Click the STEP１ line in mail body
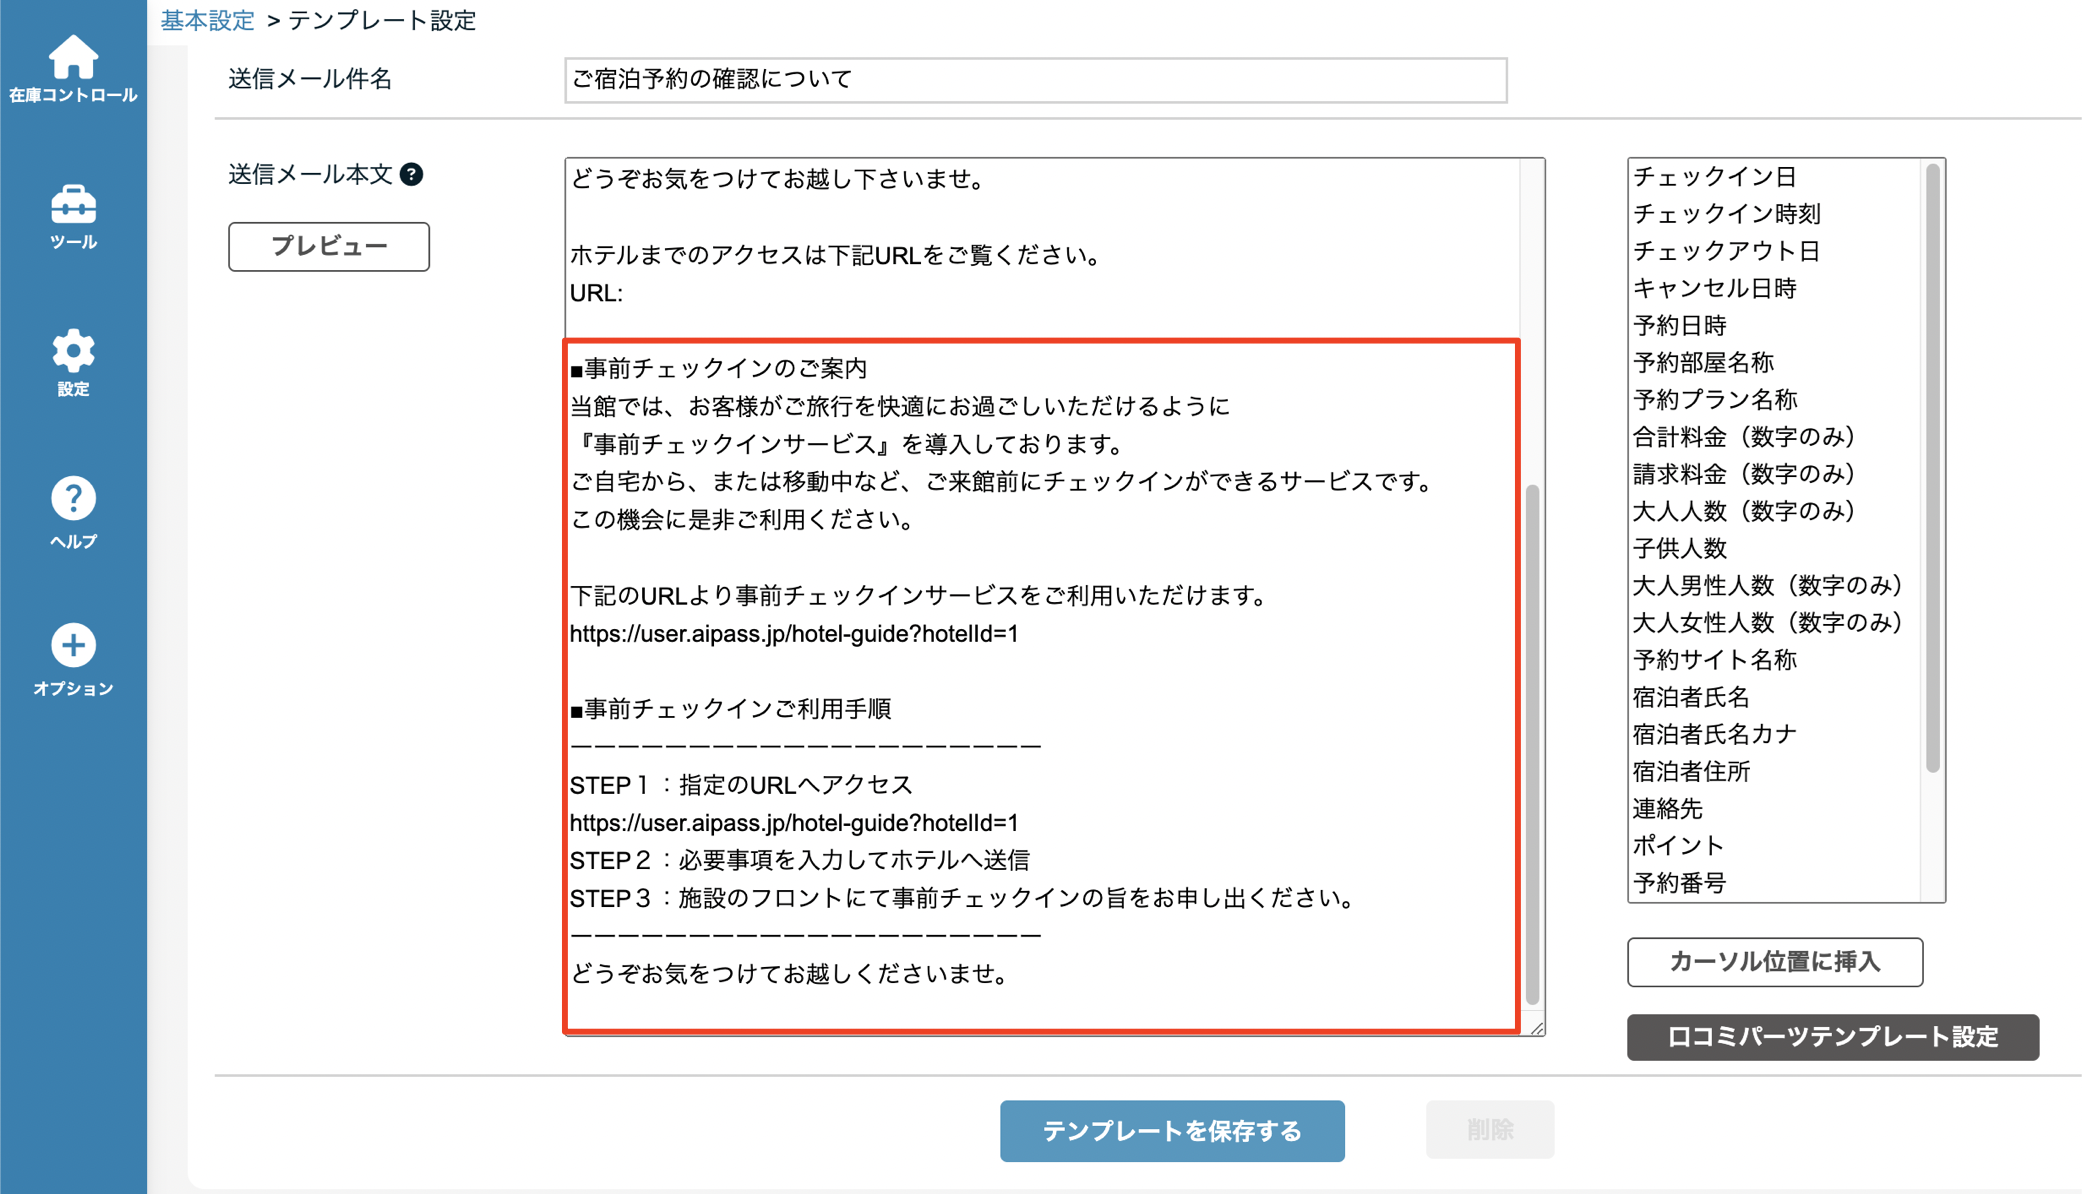 741,785
